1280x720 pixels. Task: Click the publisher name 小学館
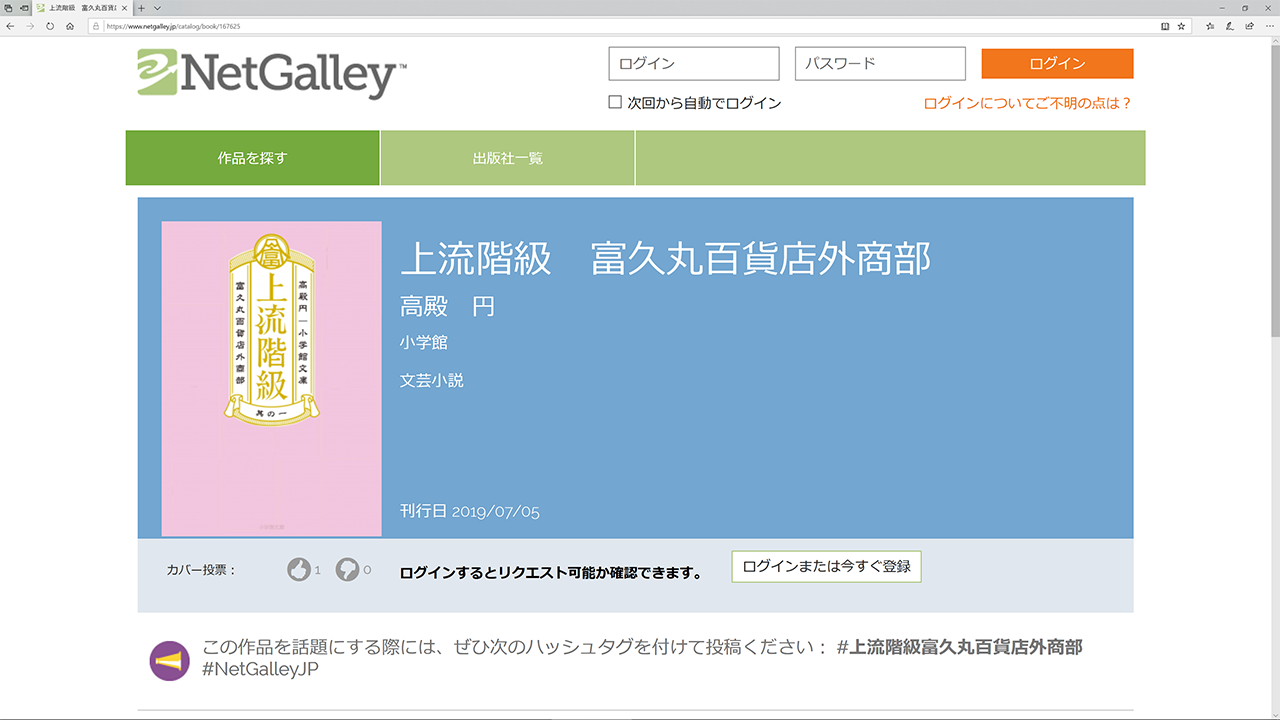coord(424,343)
